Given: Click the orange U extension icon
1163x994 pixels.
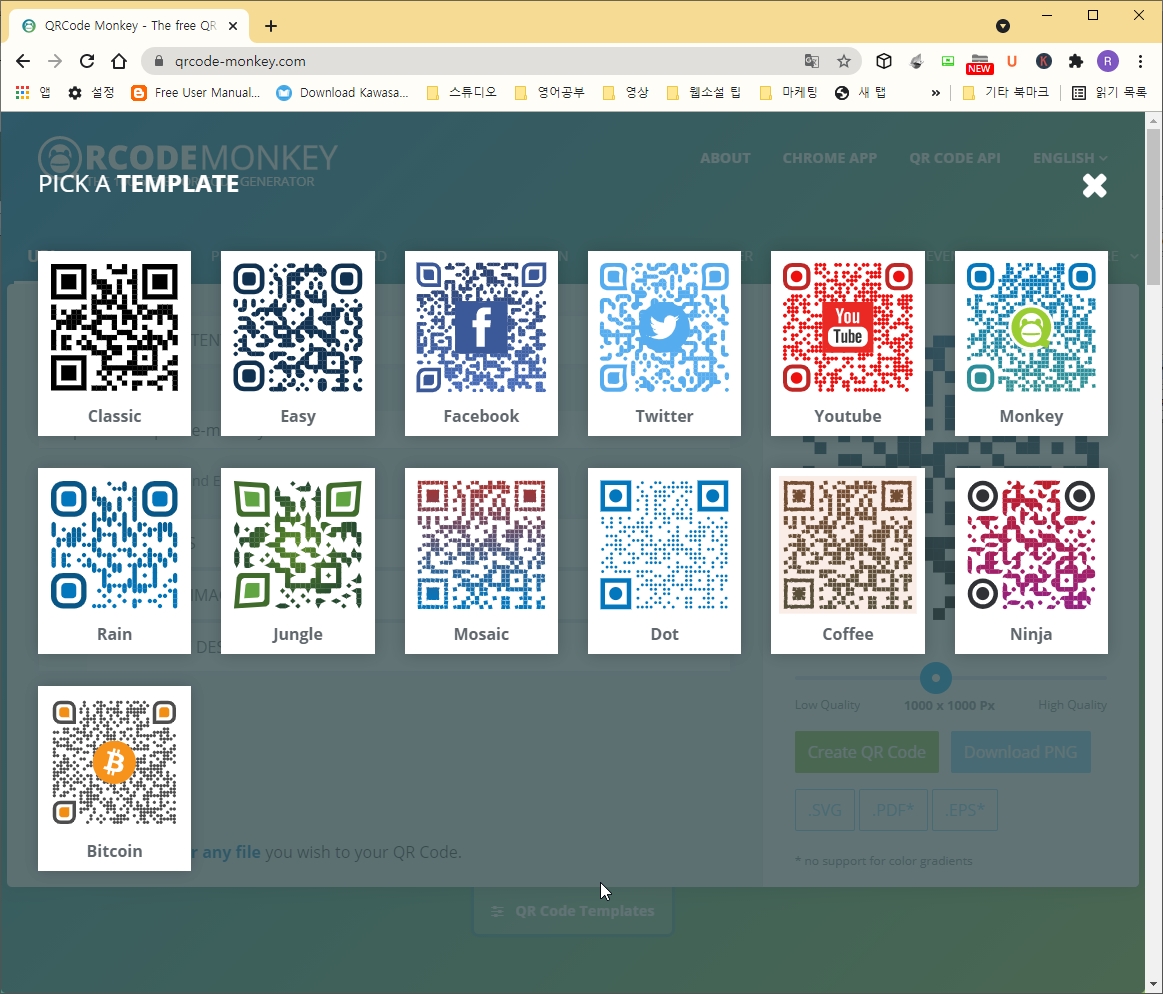Looking at the screenshot, I should (x=1012, y=62).
